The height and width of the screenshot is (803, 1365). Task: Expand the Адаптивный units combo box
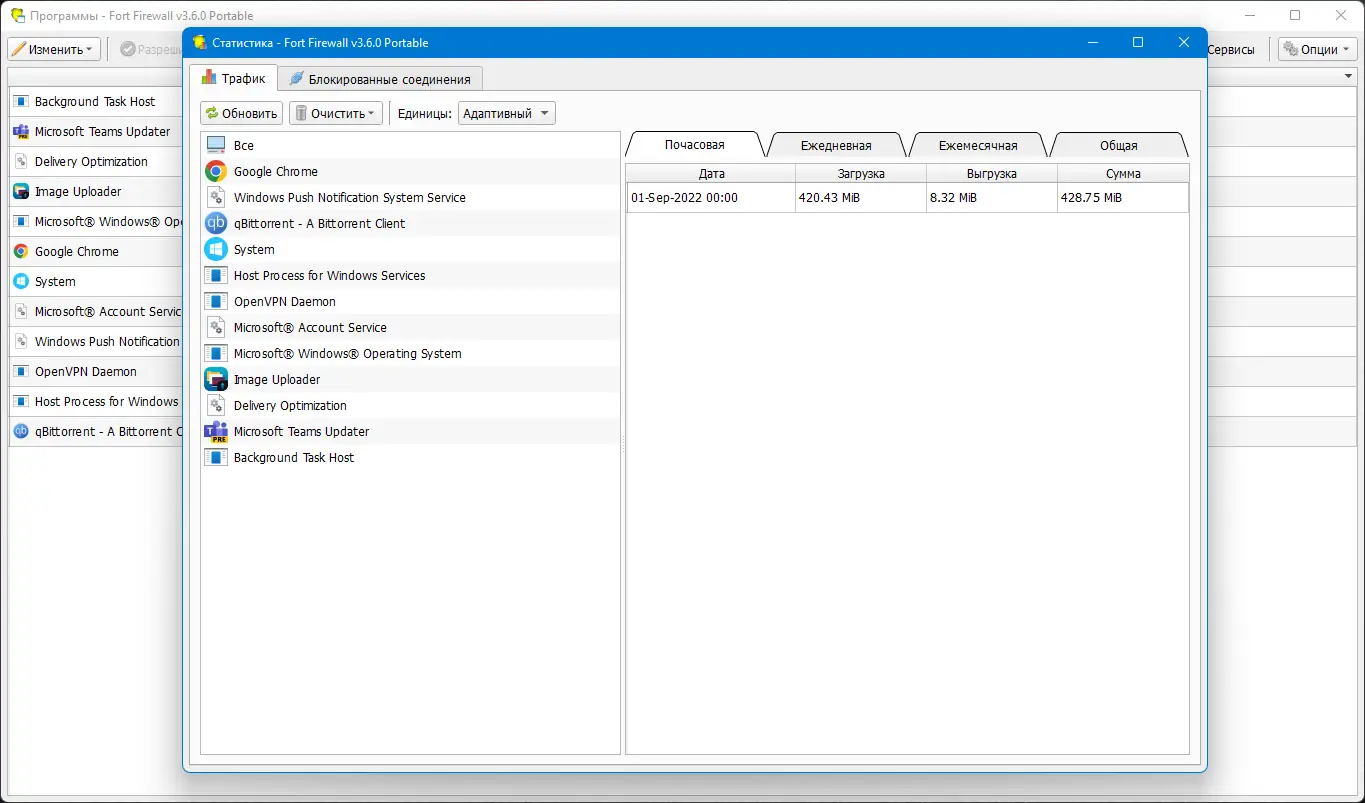click(507, 113)
